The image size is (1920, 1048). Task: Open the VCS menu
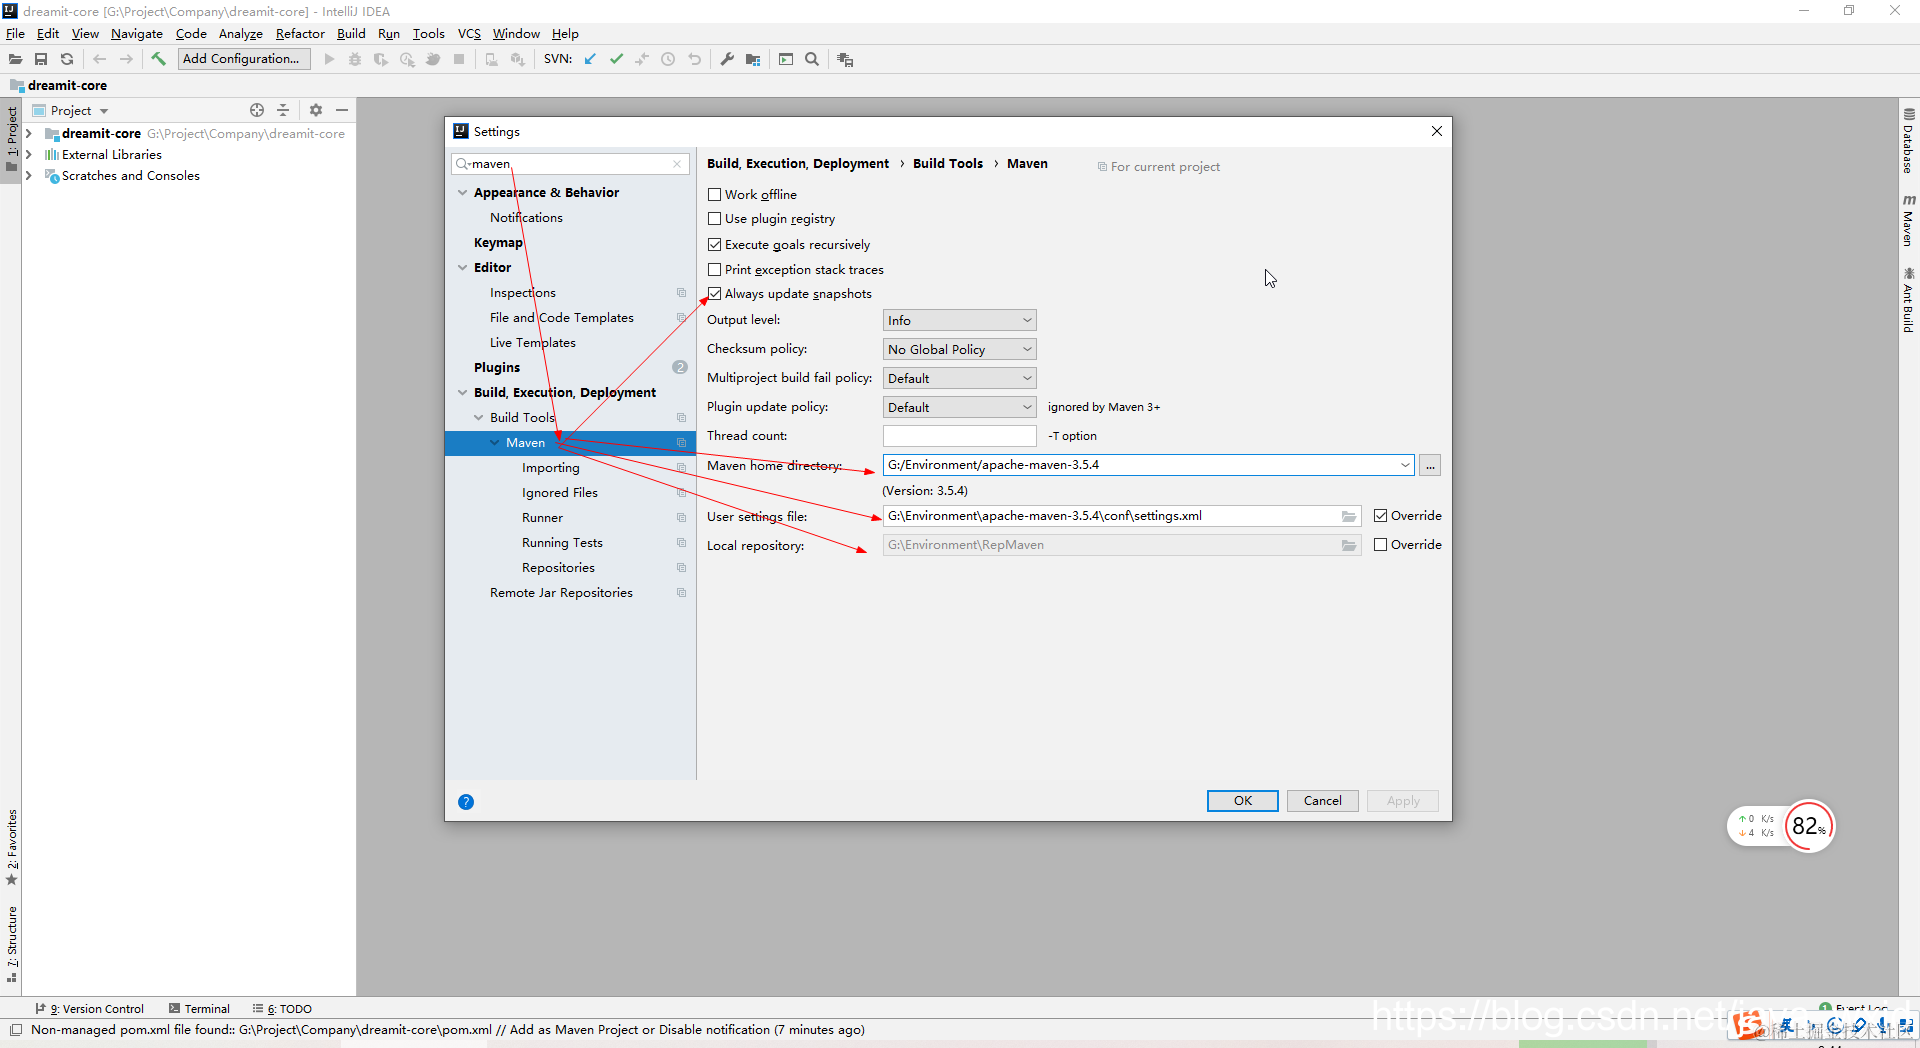click(x=469, y=33)
